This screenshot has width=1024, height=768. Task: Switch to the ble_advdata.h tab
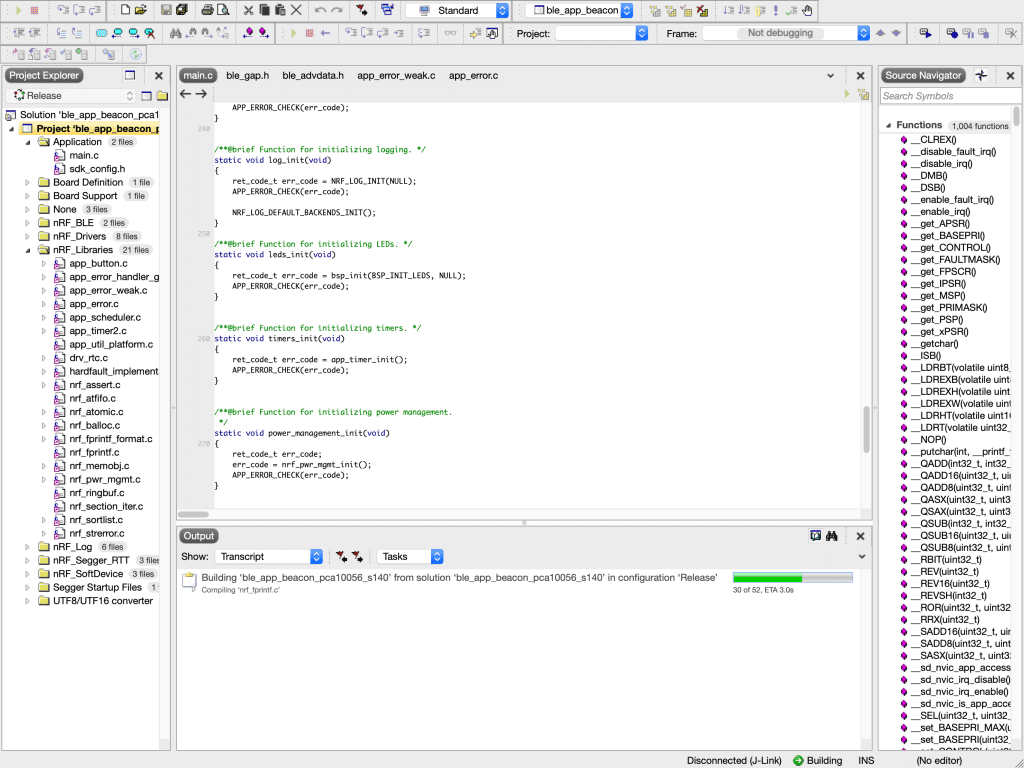point(313,75)
